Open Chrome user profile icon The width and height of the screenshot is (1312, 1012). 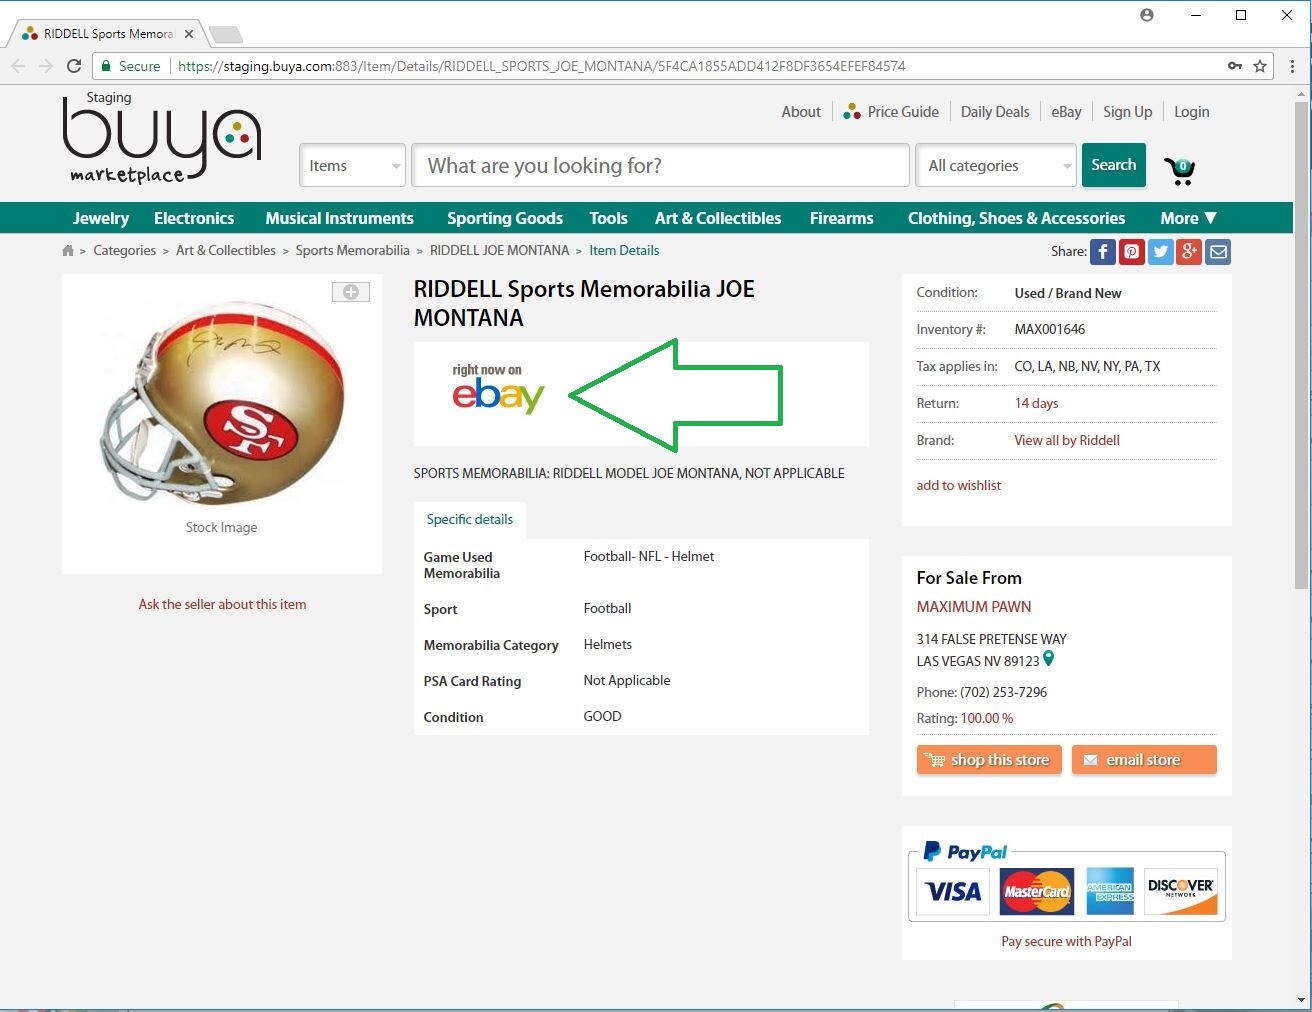tap(1147, 15)
